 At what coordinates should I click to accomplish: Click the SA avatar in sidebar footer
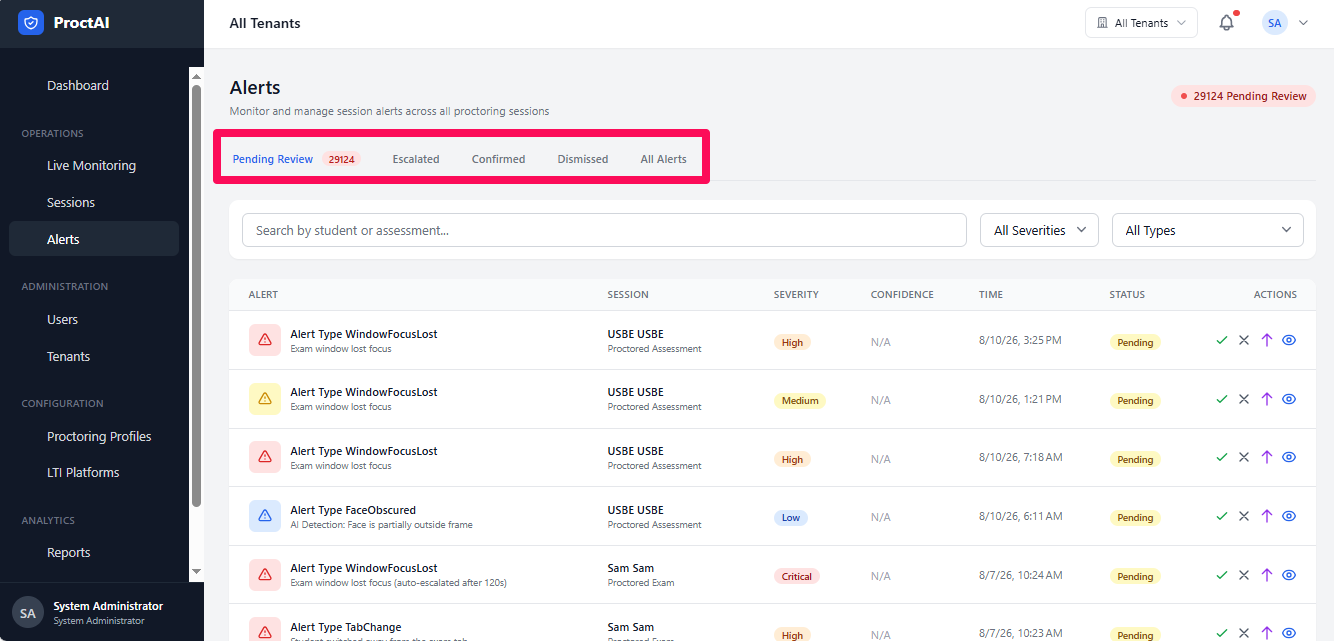28,612
